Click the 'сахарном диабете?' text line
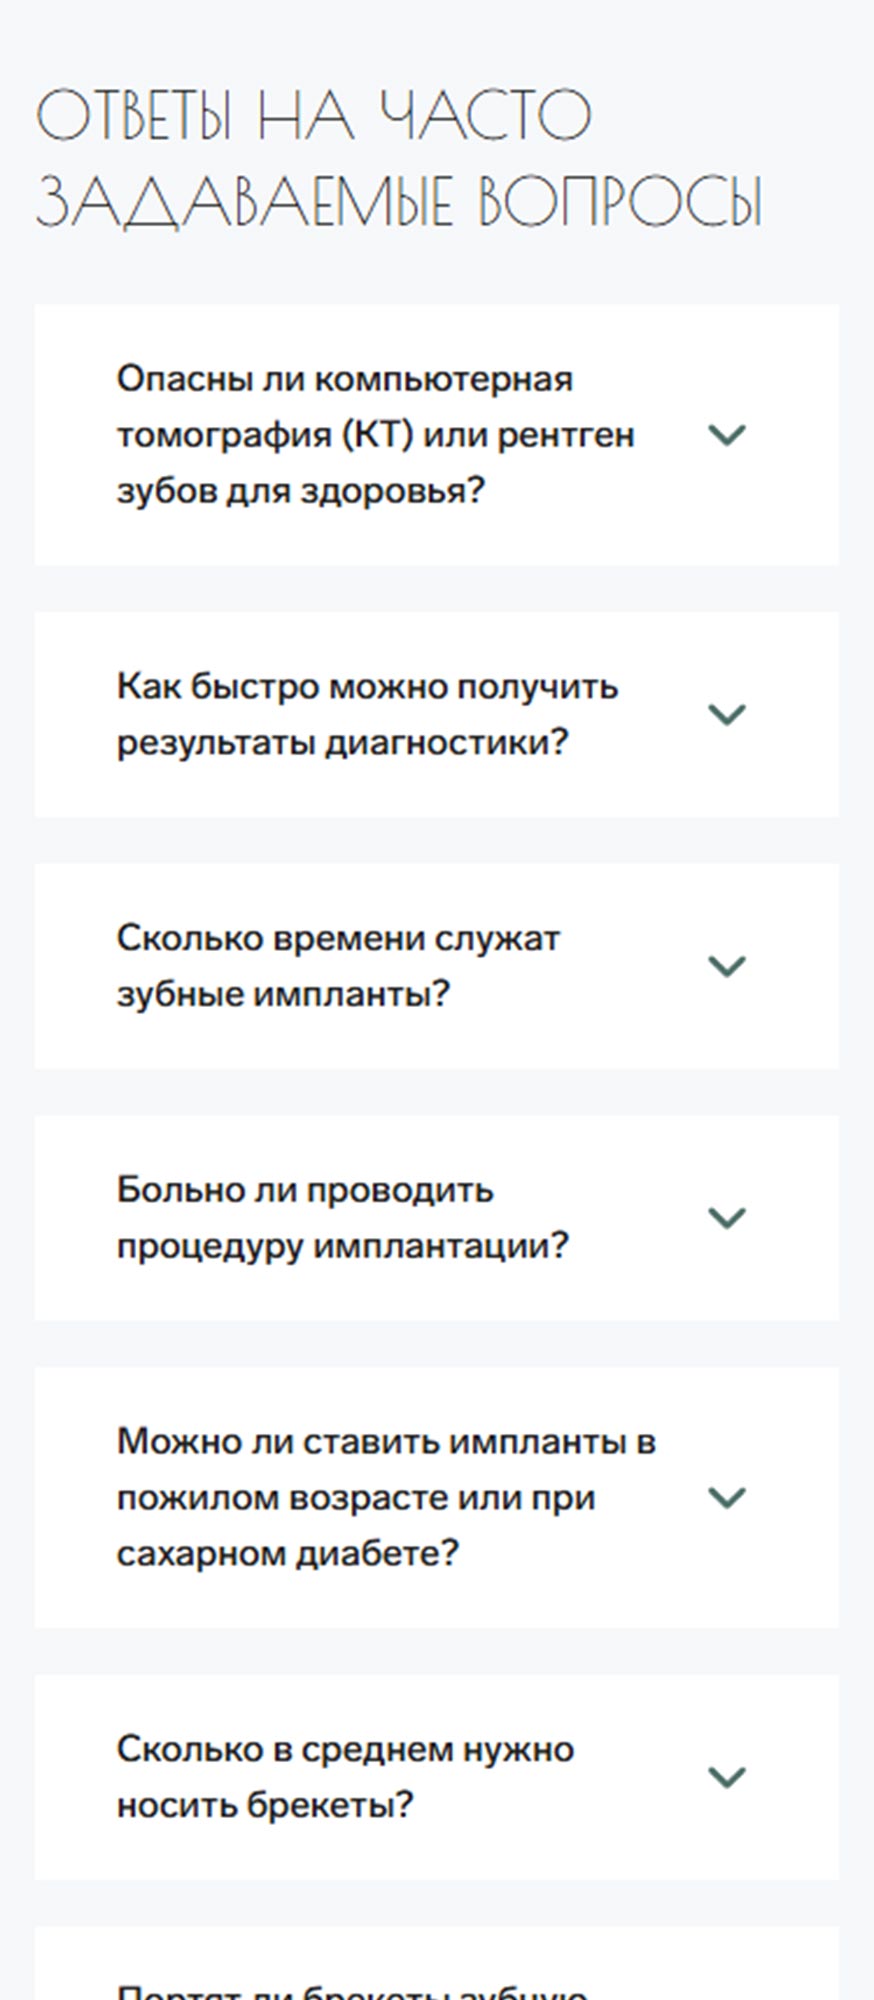Screen dimensions: 874x2000 pos(287,1554)
